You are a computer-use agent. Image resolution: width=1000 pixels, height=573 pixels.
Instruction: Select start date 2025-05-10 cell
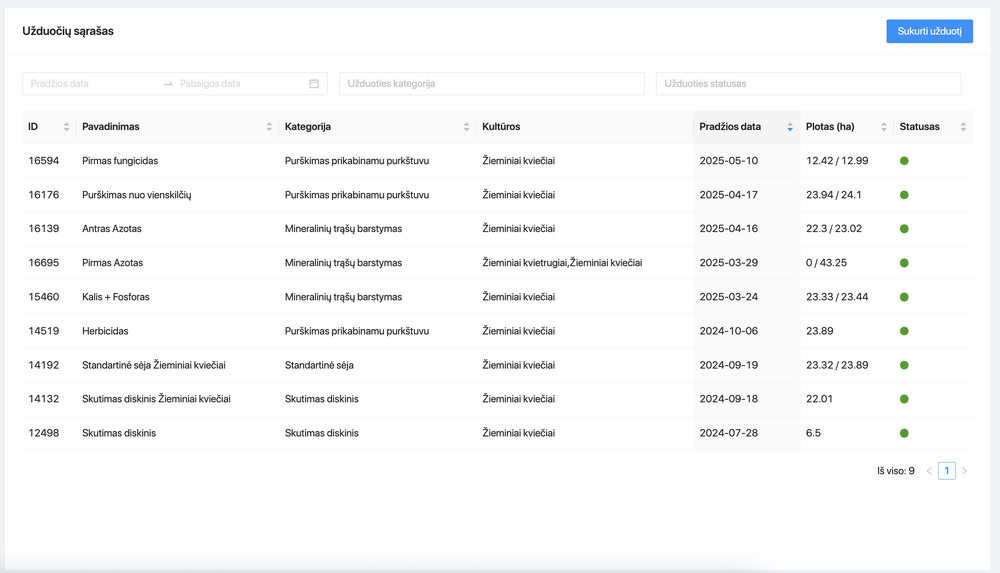[x=728, y=161]
